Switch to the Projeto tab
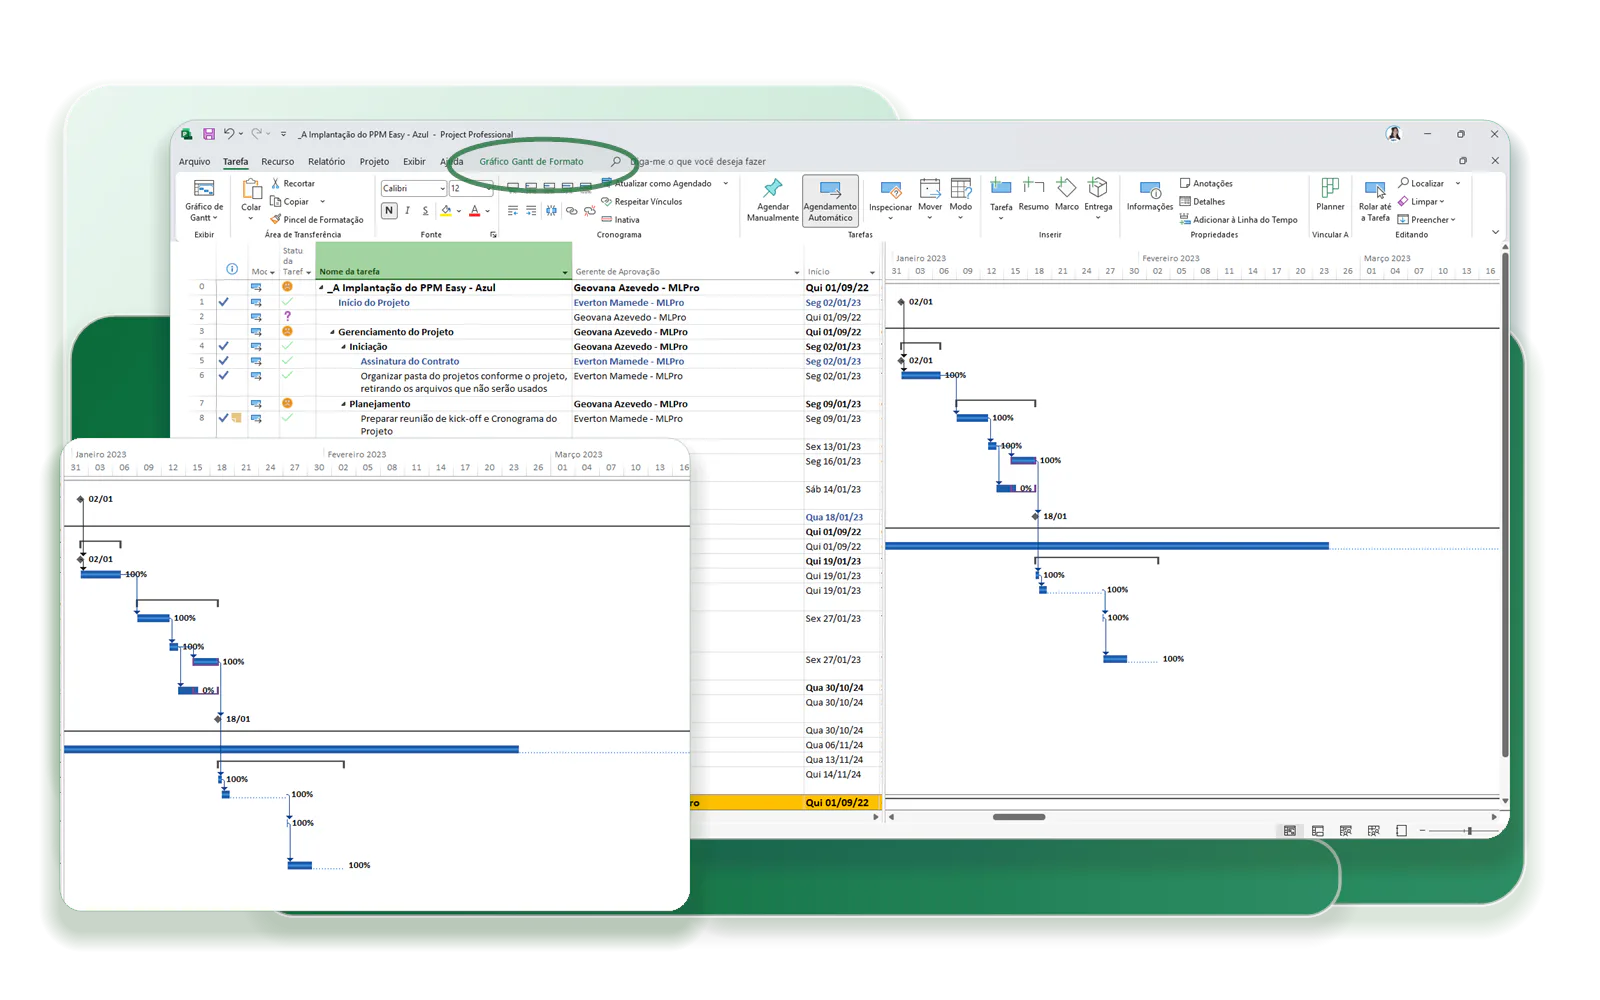1600x1000 pixels. [x=374, y=162]
